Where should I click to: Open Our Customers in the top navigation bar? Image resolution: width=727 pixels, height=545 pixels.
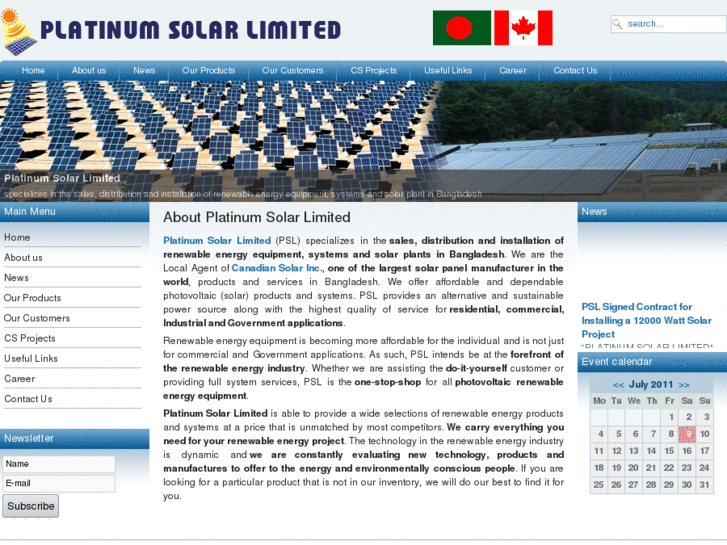293,71
